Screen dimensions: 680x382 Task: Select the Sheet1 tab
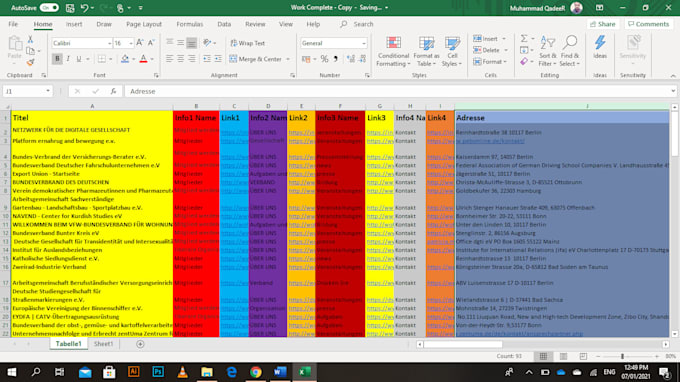pyautogui.click(x=103, y=344)
